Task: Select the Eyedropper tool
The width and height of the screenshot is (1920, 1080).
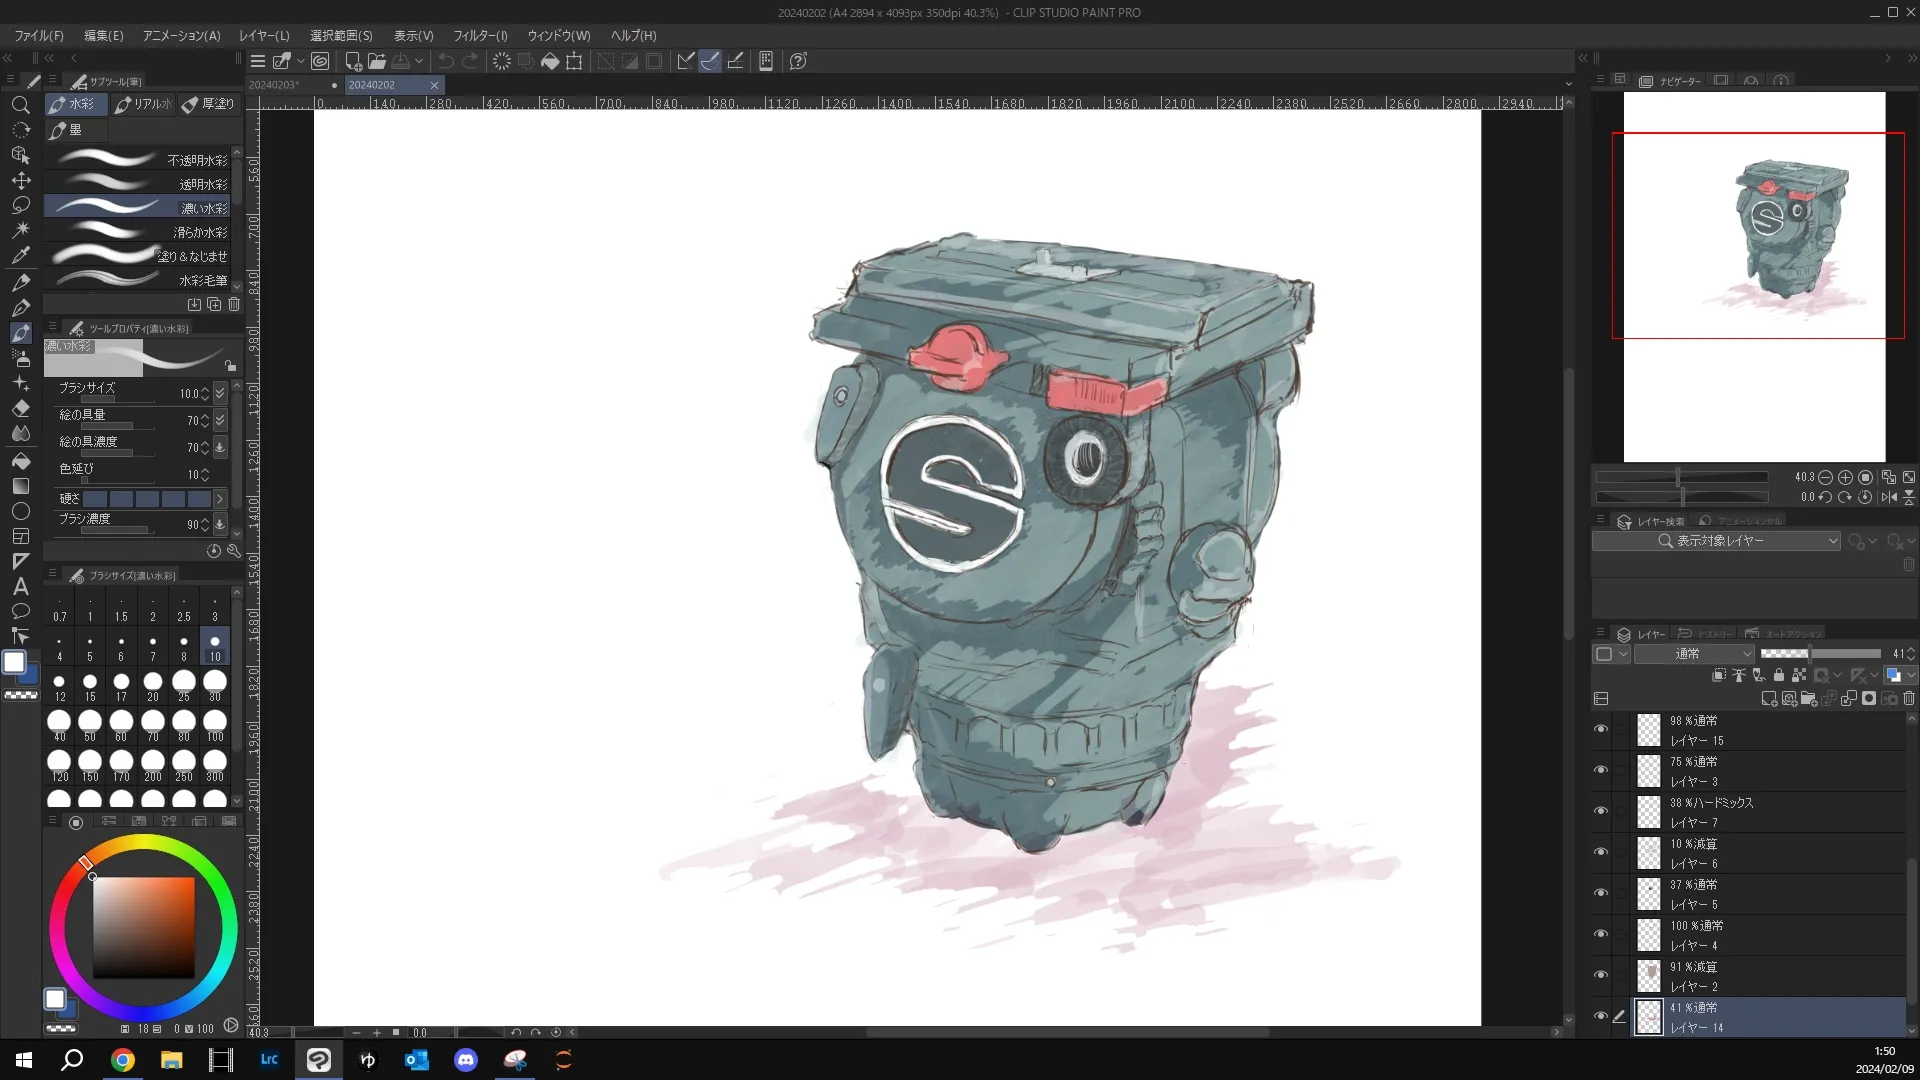Action: (x=20, y=255)
